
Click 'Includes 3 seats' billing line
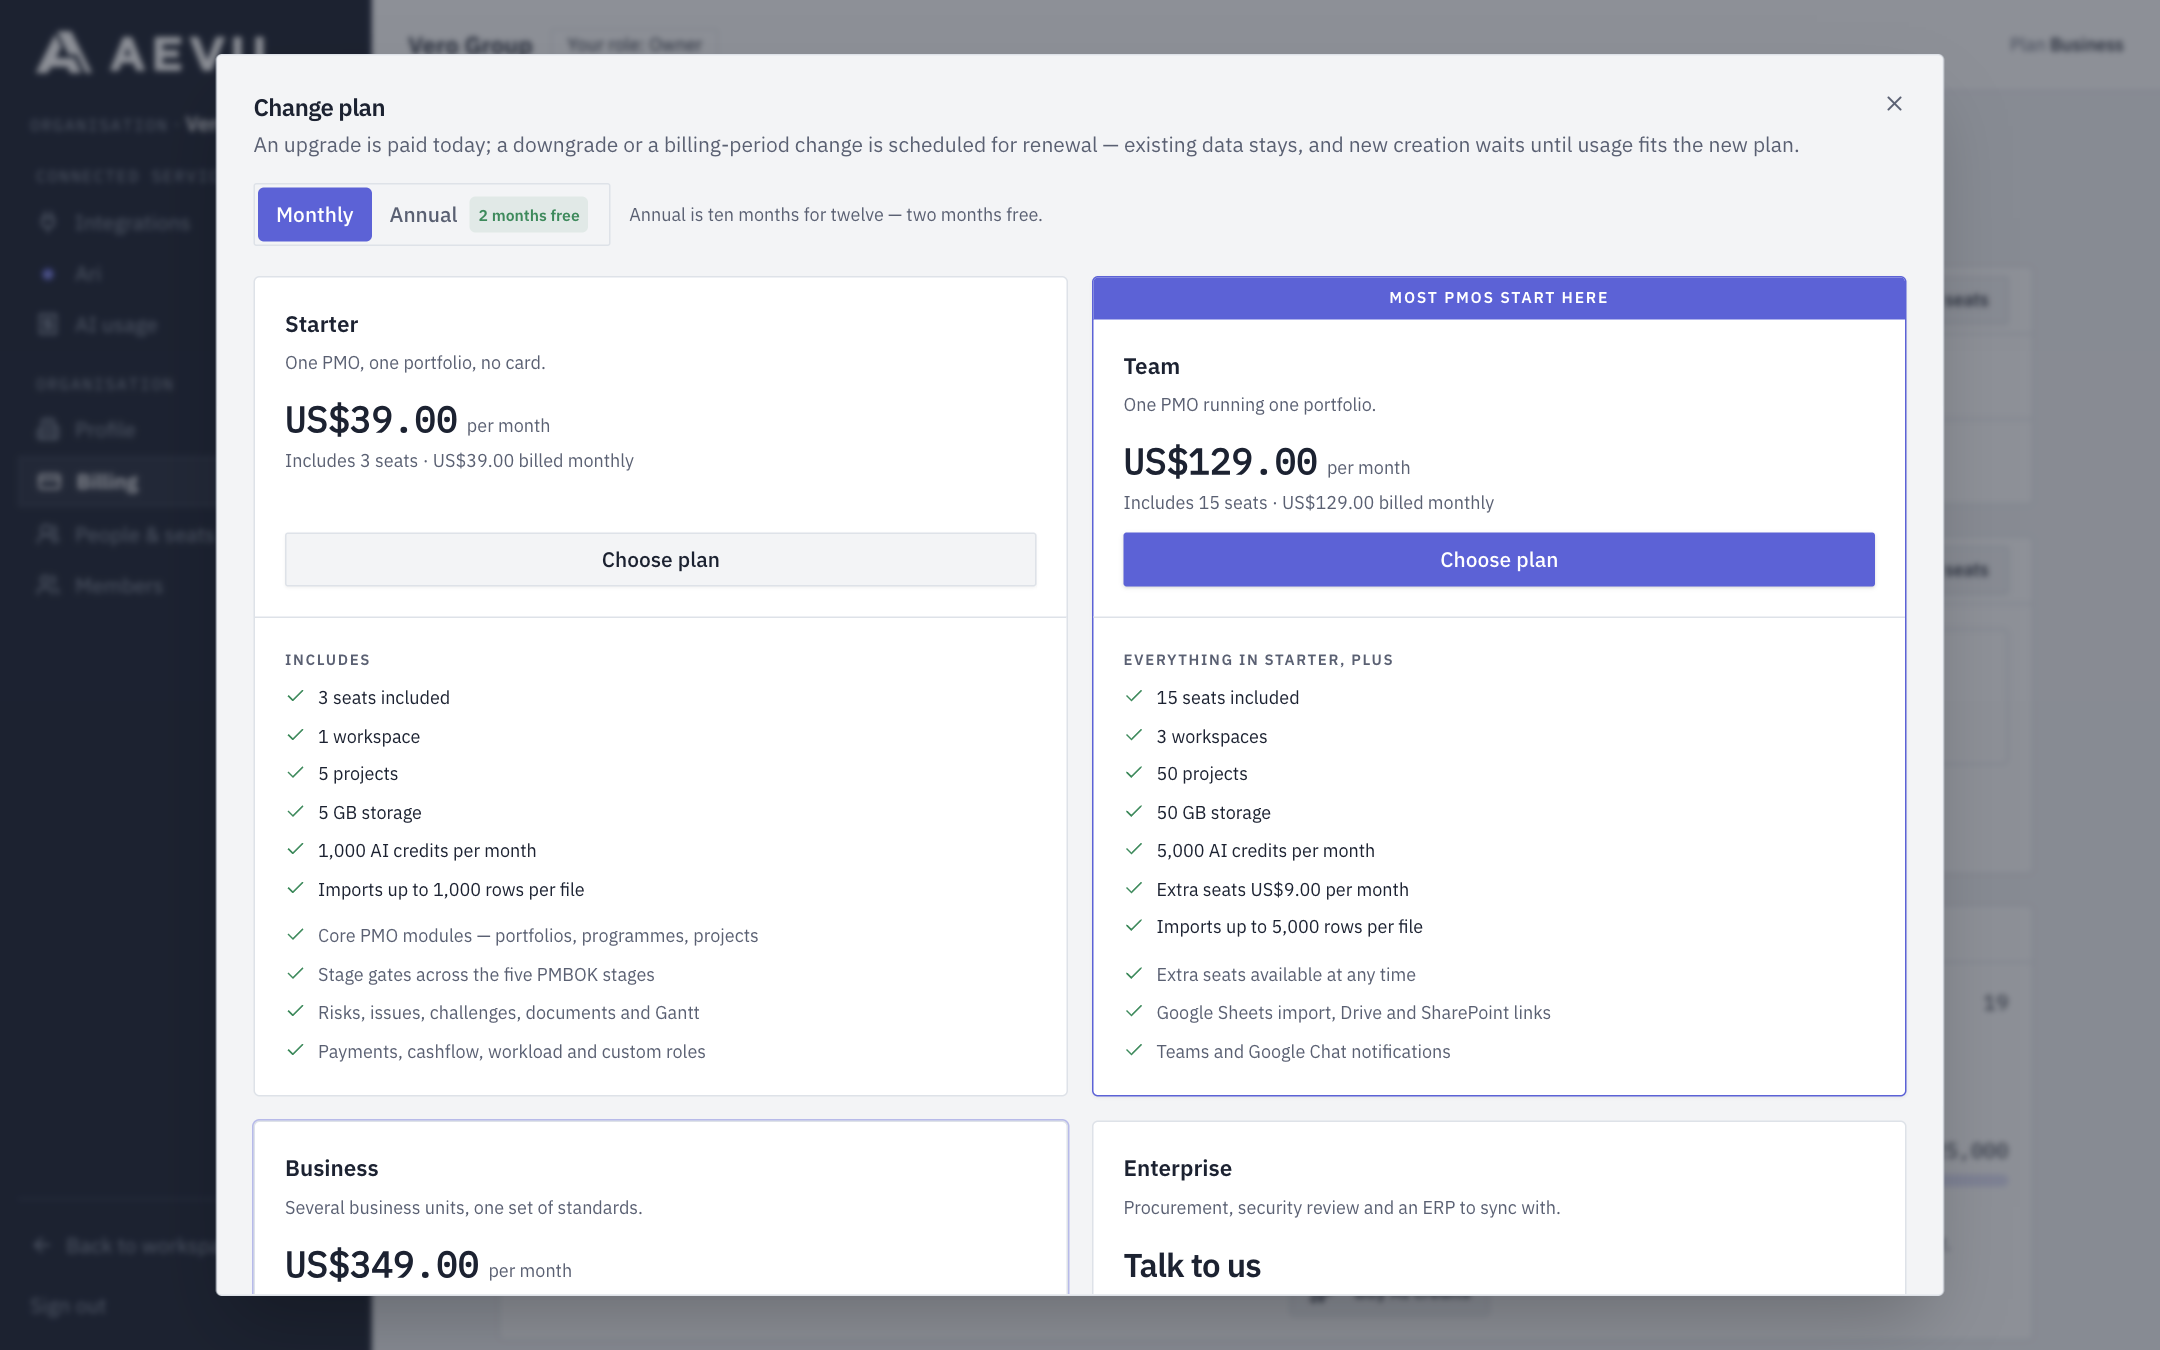[459, 461]
